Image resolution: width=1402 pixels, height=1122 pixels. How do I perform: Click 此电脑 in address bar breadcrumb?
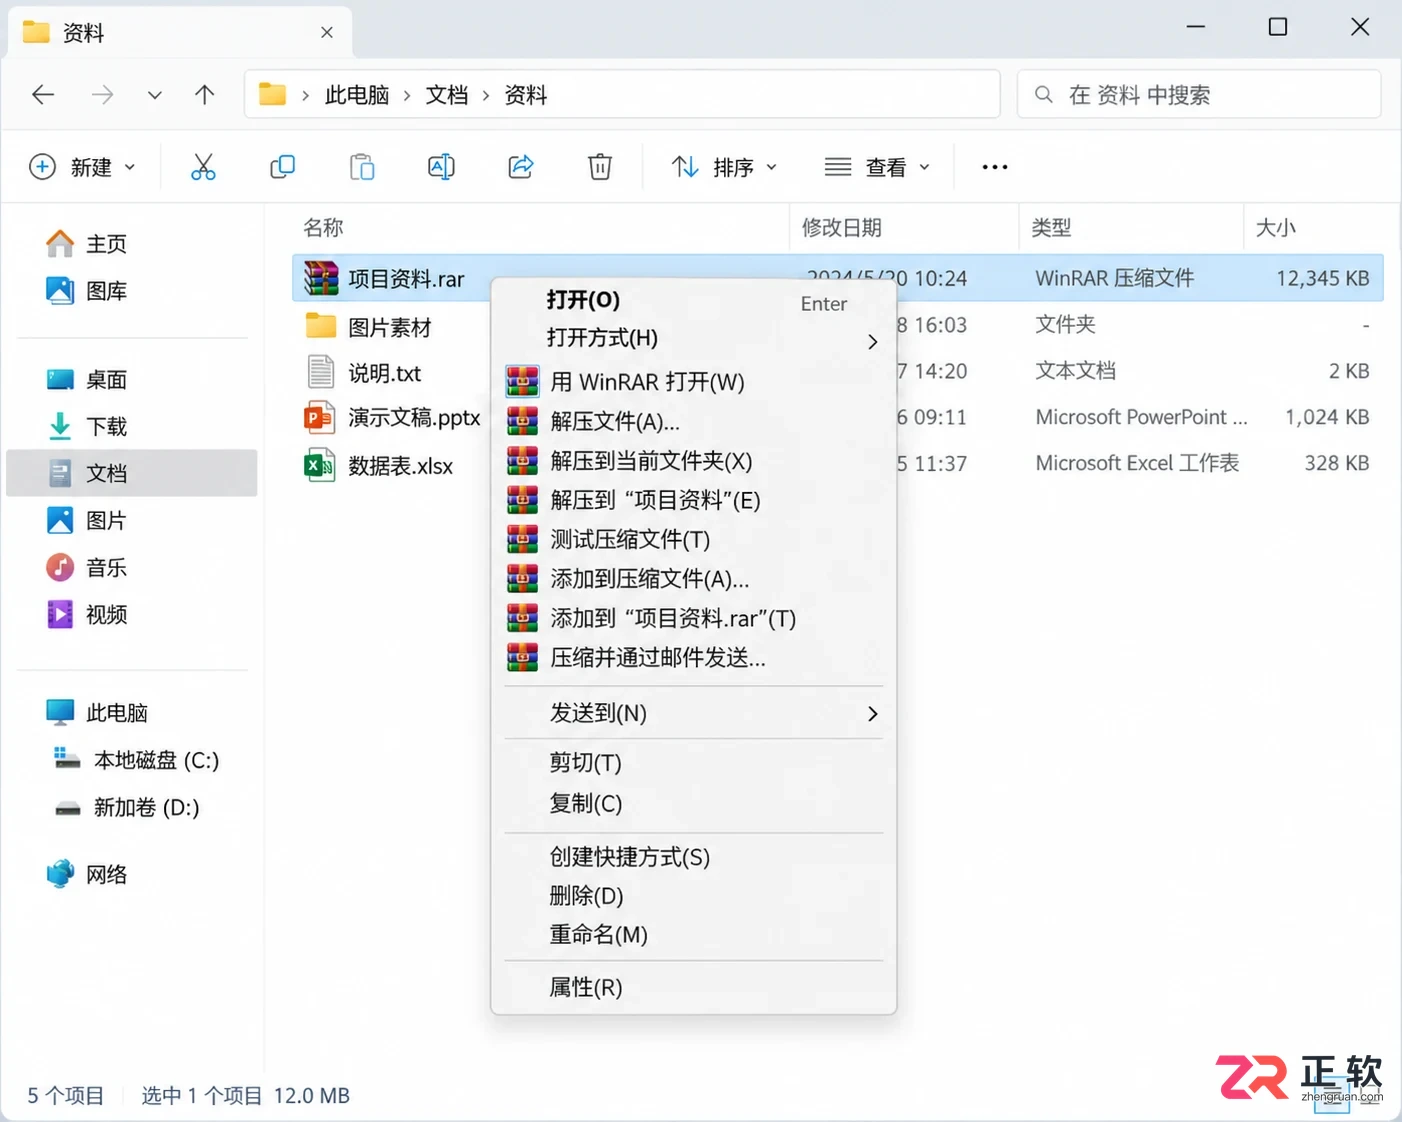[x=357, y=95]
